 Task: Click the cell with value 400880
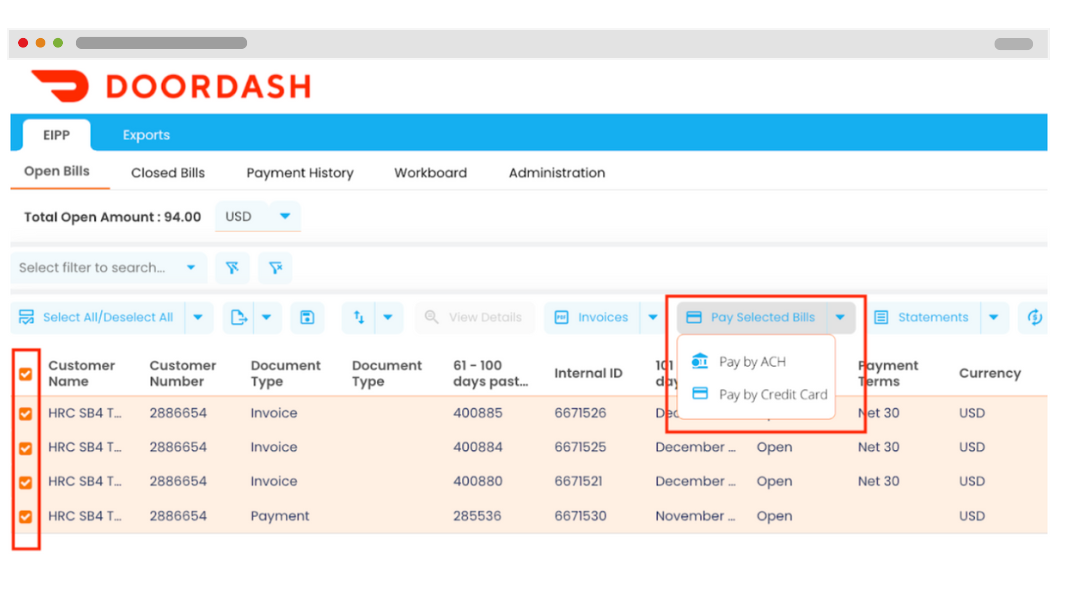coord(477,482)
